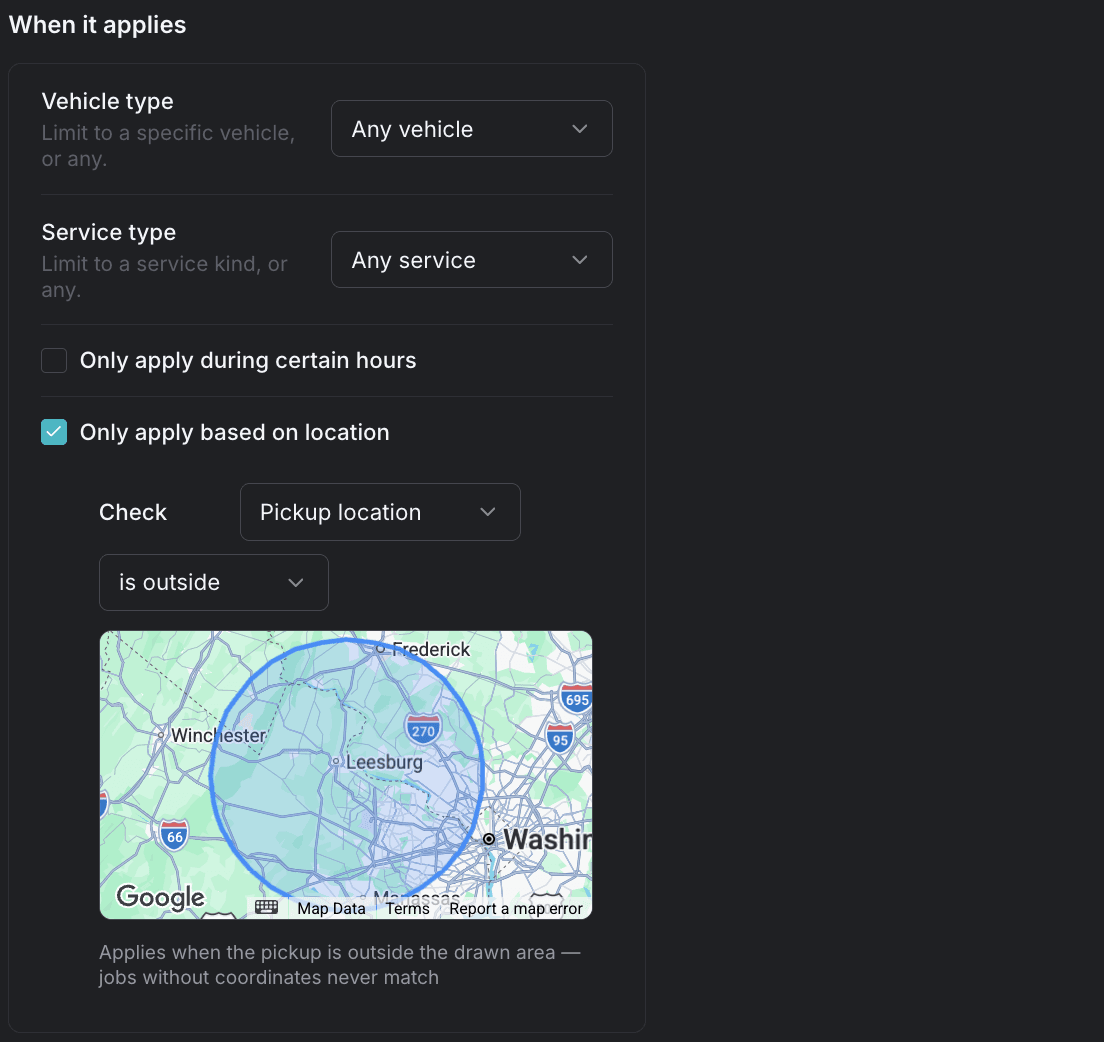Click the Winchester label on the map
Screen dimensions: 1104x1042
(218, 736)
